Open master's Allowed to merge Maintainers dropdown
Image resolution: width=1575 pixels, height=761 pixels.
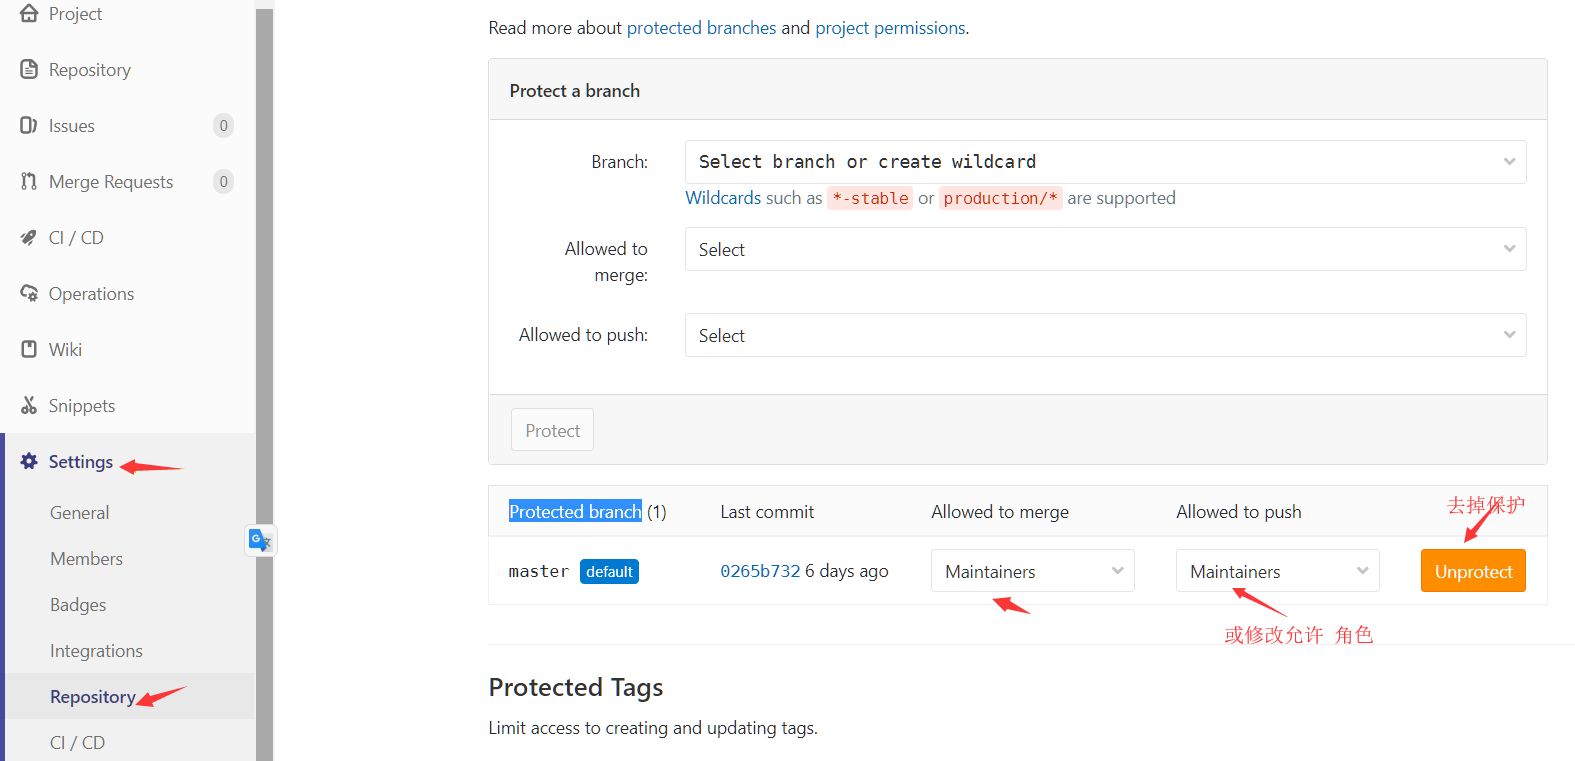pyautogui.click(x=1032, y=571)
